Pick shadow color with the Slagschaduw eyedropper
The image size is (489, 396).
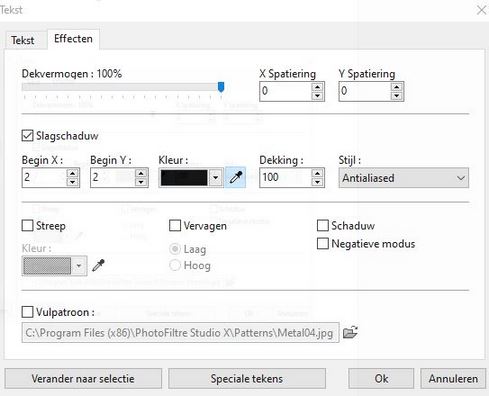tap(236, 177)
